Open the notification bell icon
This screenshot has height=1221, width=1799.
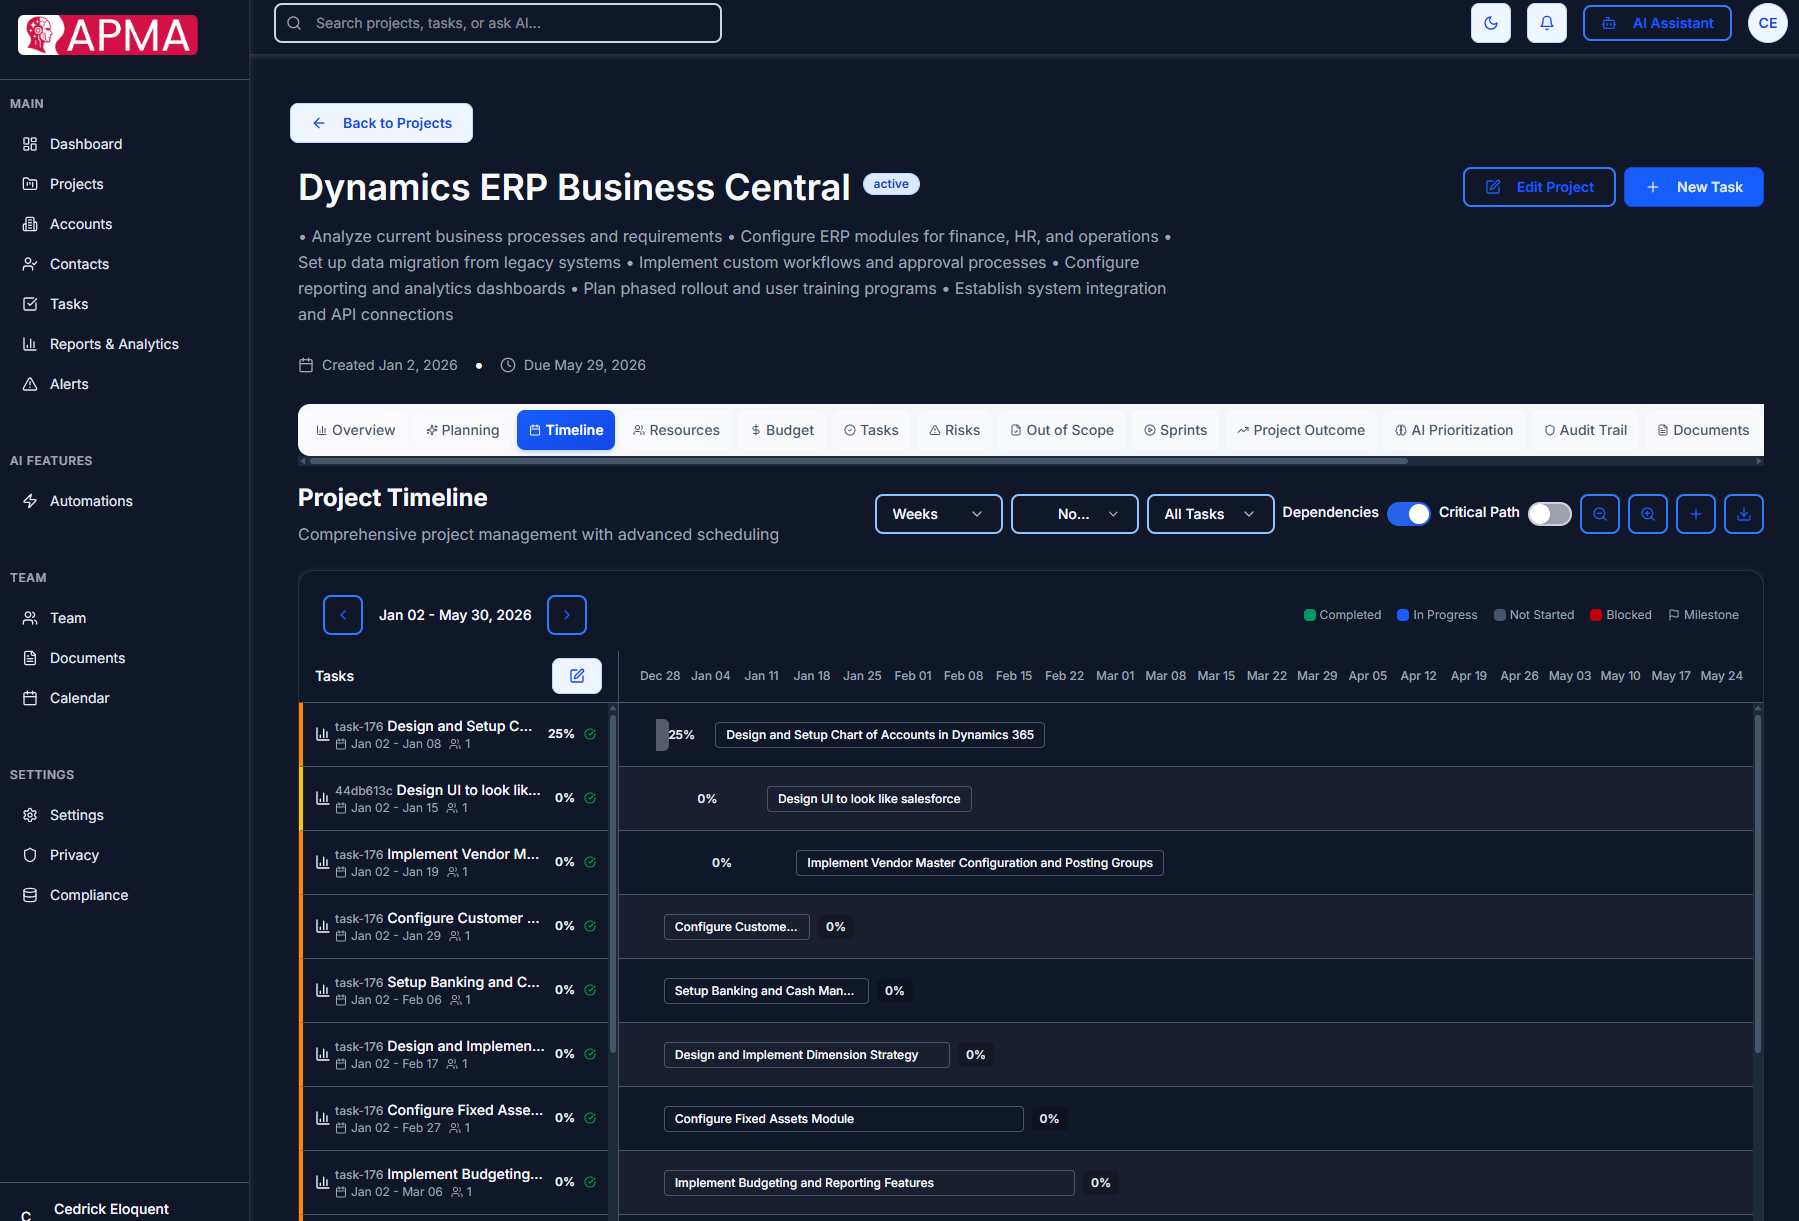[1547, 22]
